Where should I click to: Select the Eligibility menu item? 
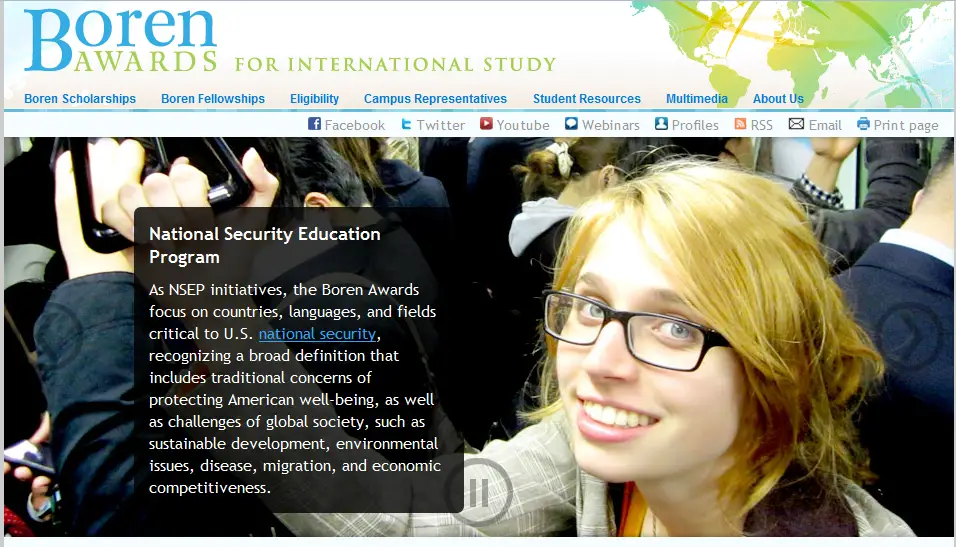tap(314, 99)
